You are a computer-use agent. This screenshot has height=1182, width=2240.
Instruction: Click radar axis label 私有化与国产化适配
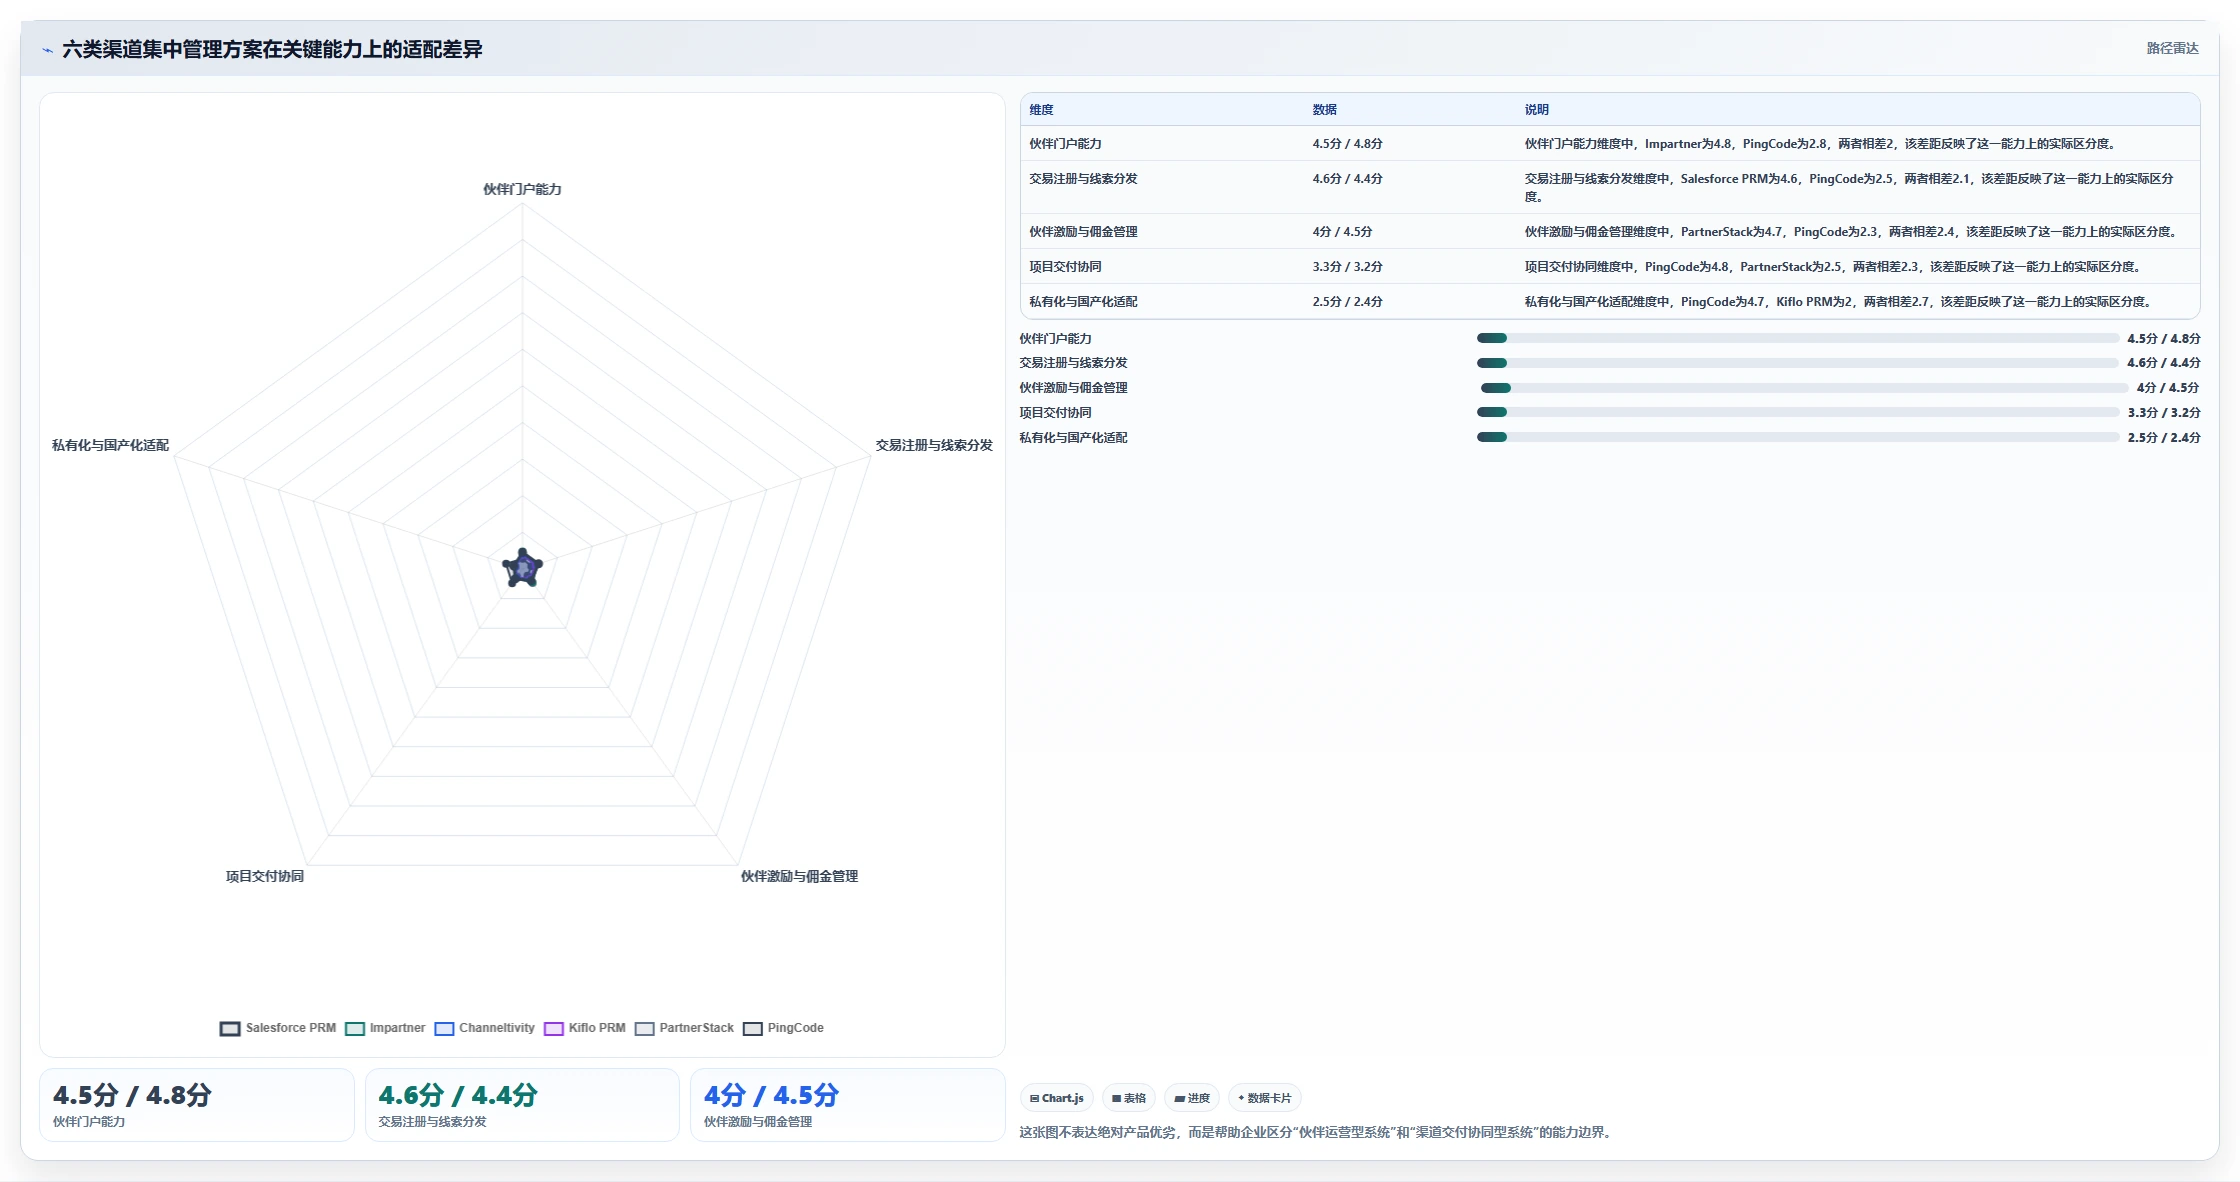click(111, 445)
